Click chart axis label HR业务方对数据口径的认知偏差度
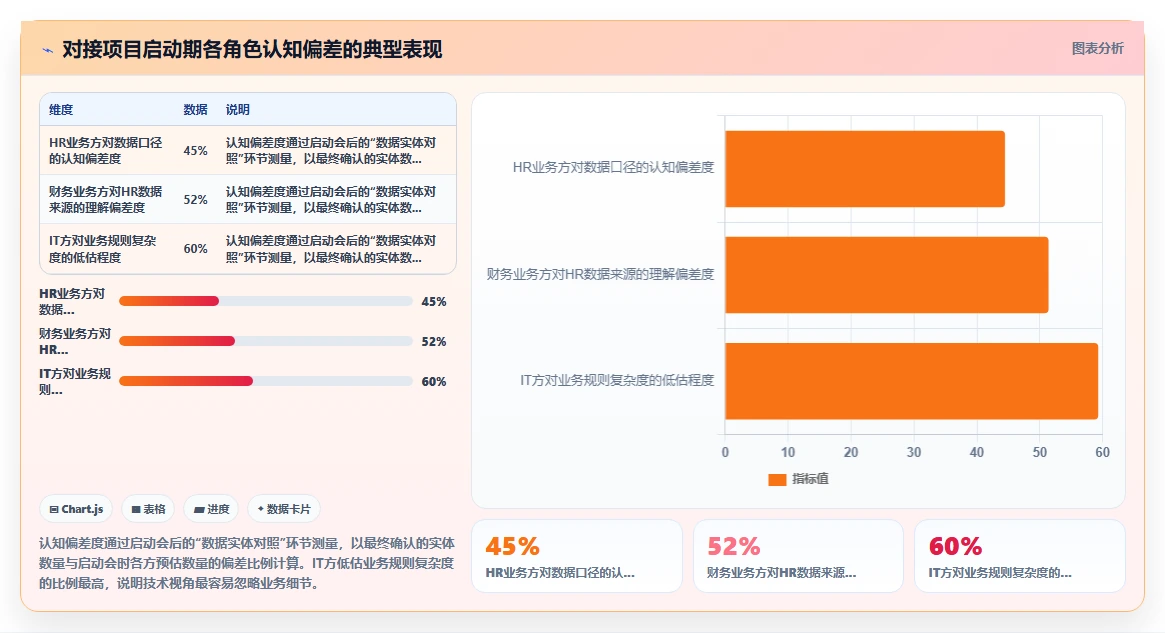 pos(613,168)
